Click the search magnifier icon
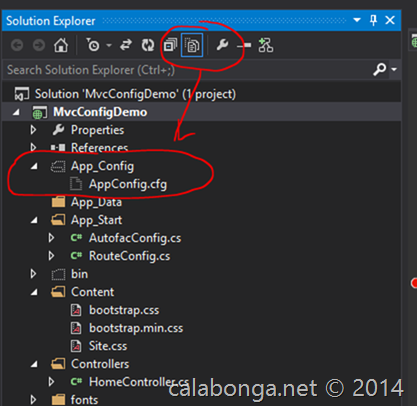Screen dimensions: 417x406 coord(379,70)
